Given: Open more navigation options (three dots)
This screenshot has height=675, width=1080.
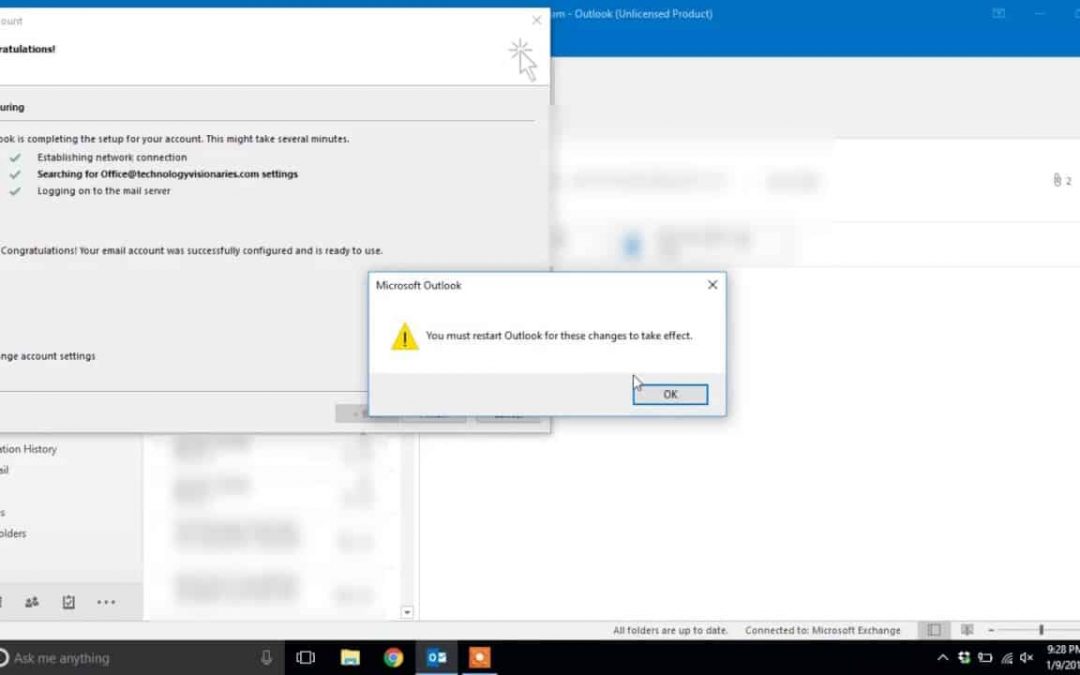Looking at the screenshot, I should tap(106, 602).
